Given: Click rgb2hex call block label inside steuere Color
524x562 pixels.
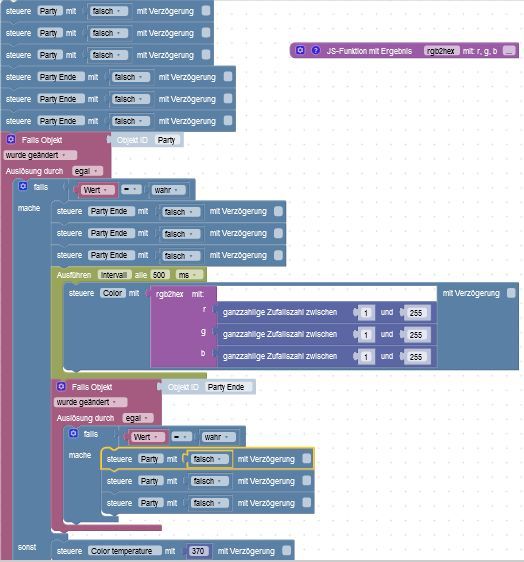Looking at the screenshot, I should click(170, 294).
